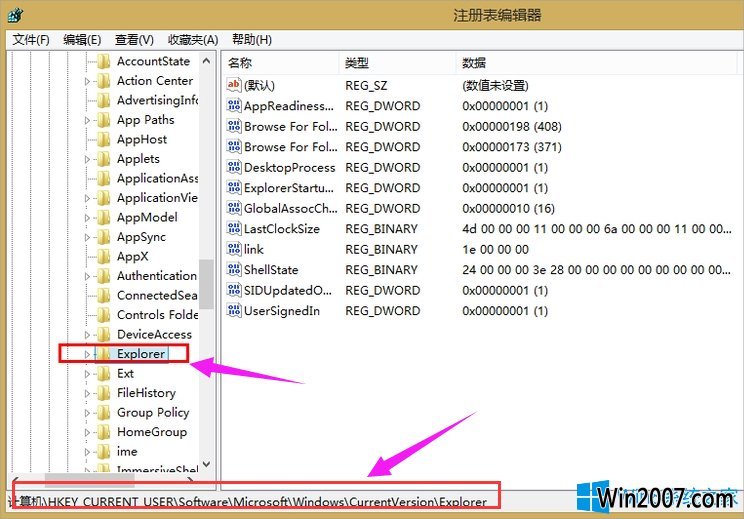Click the Browse For Fol (408) value icon

(x=233, y=126)
